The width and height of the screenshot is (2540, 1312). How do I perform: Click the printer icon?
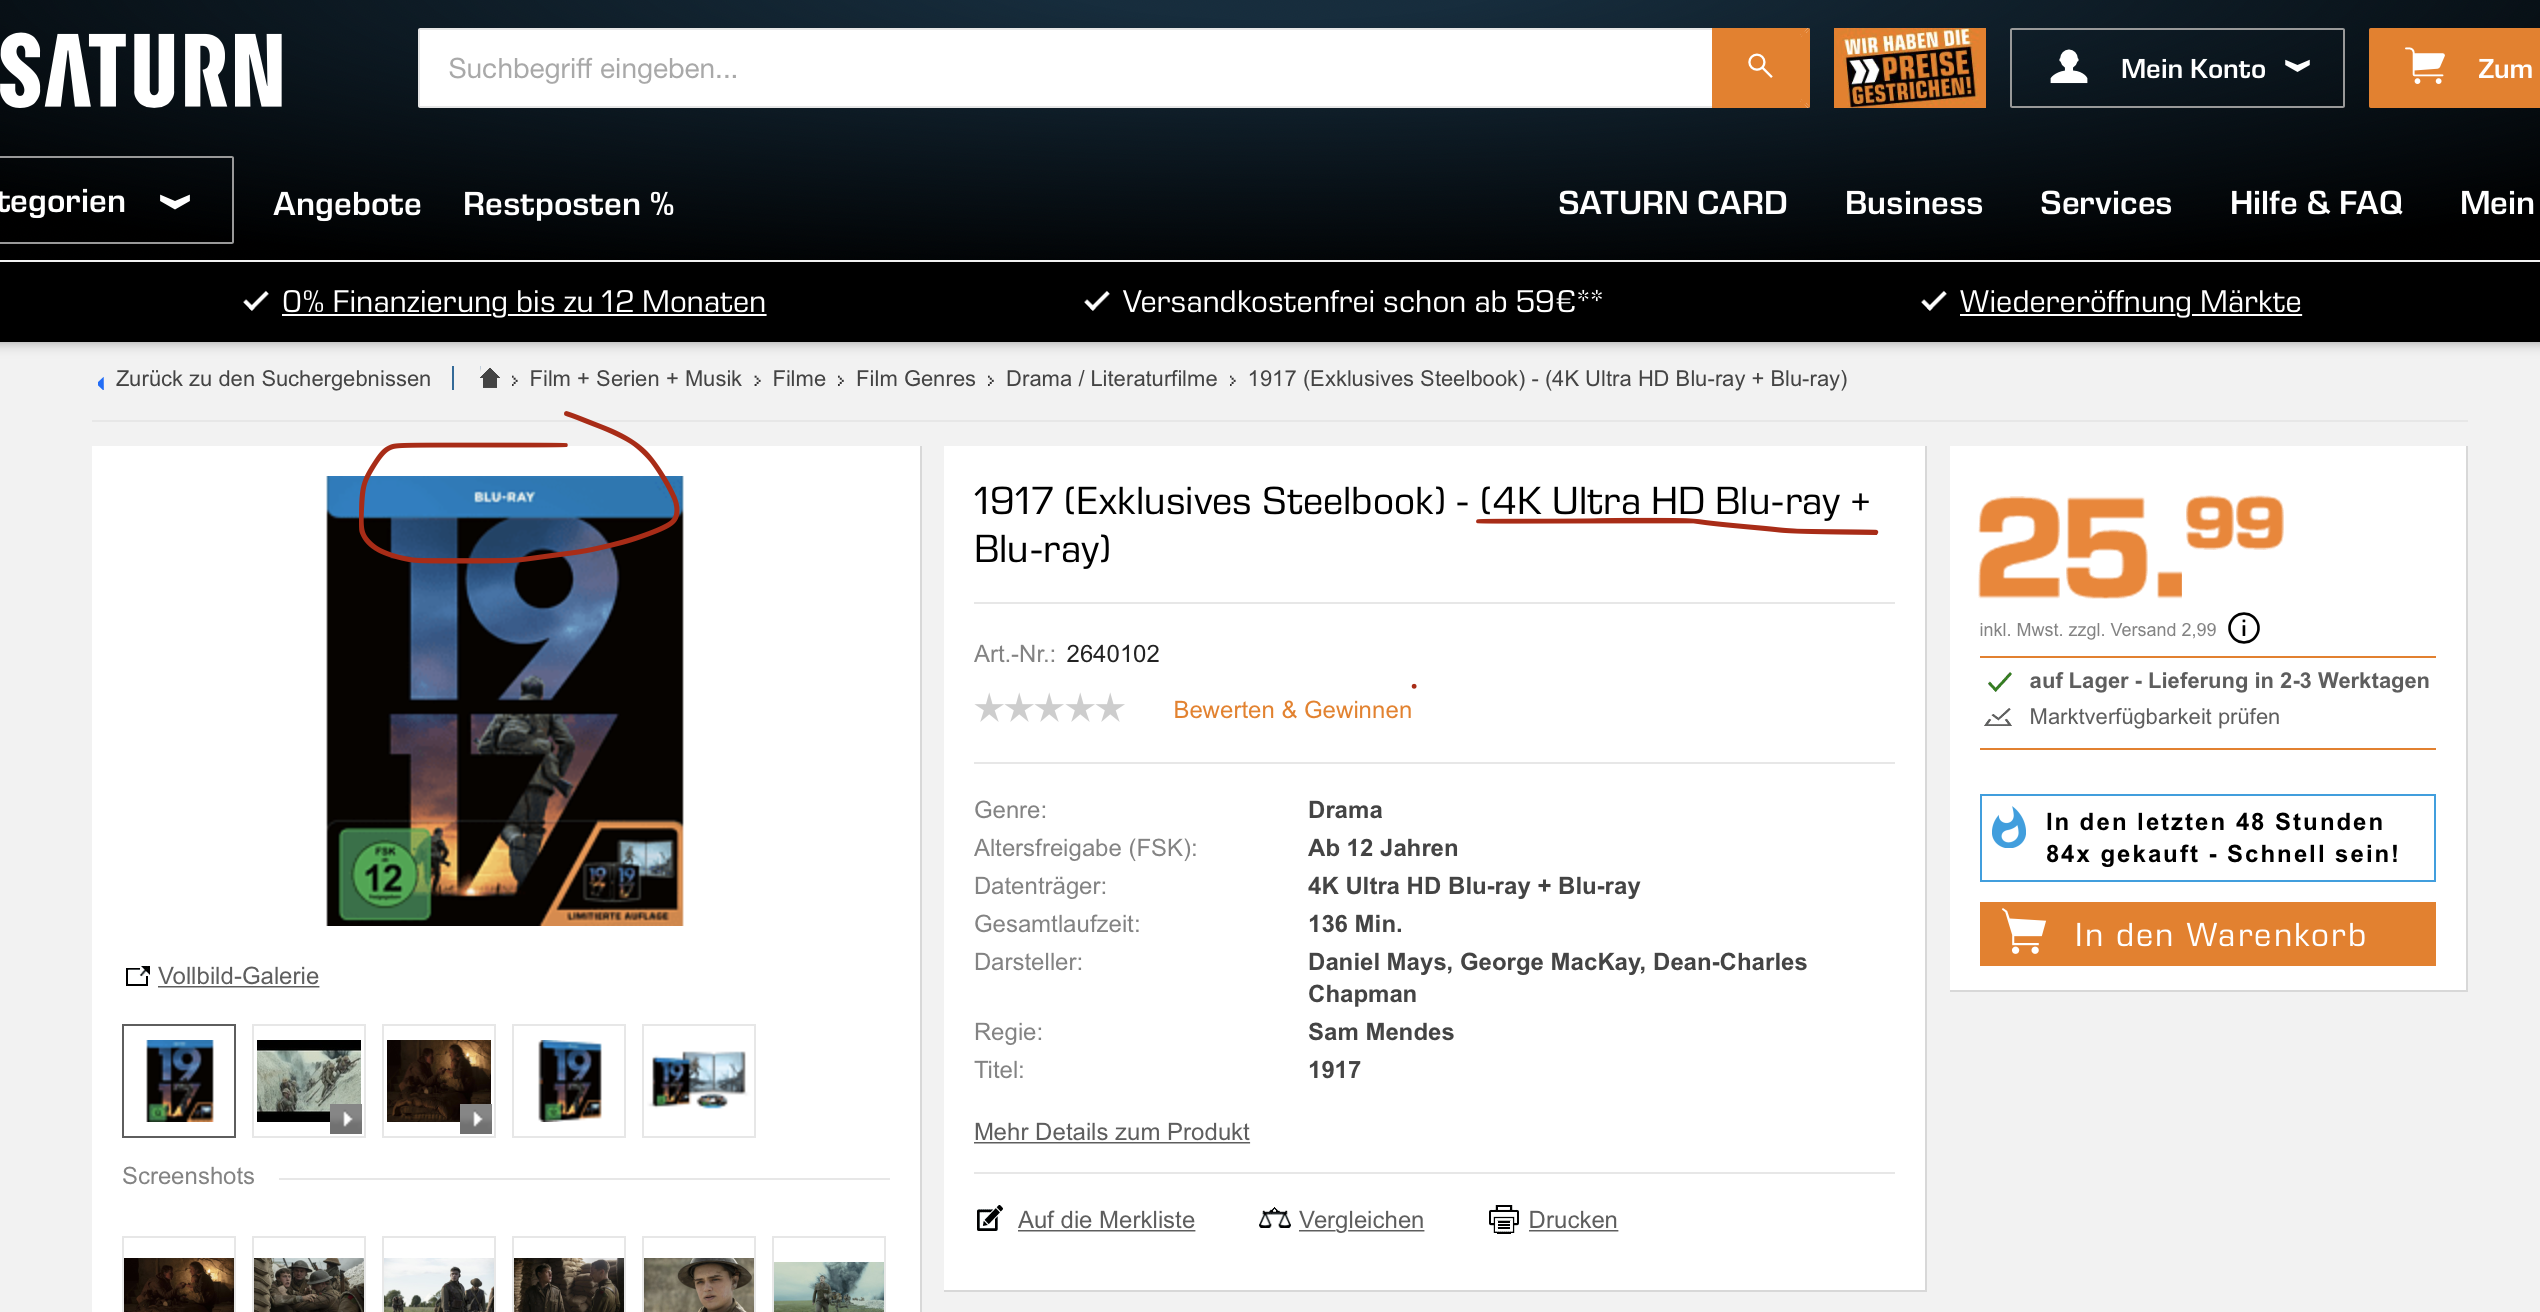click(1503, 1219)
